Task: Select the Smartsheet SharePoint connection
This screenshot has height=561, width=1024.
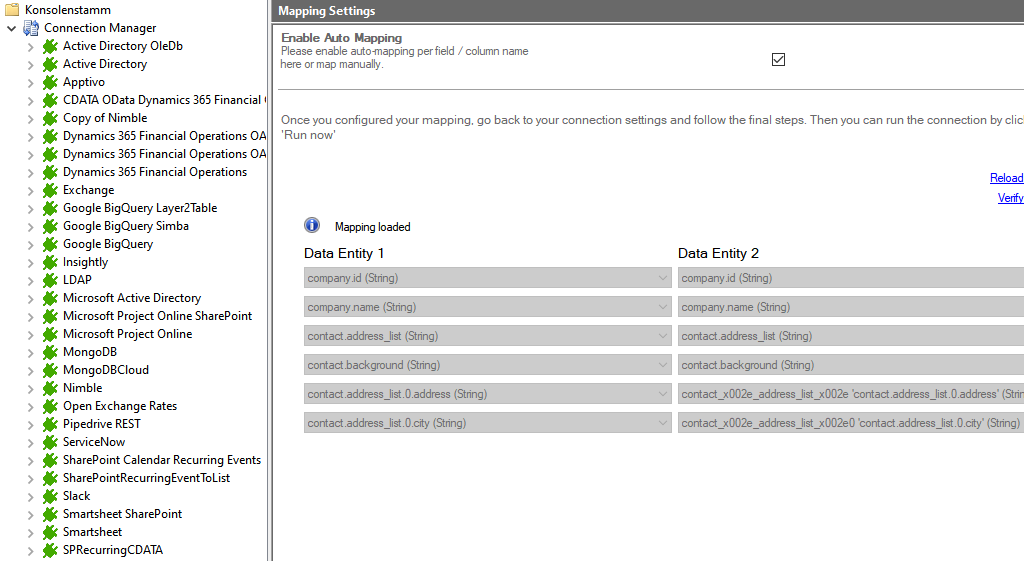Action: pyautogui.click(x=122, y=514)
